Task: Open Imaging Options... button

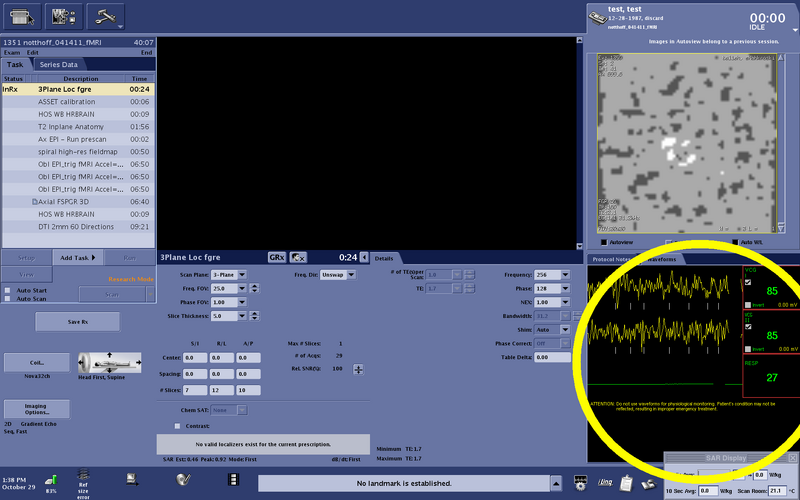Action: point(37,409)
